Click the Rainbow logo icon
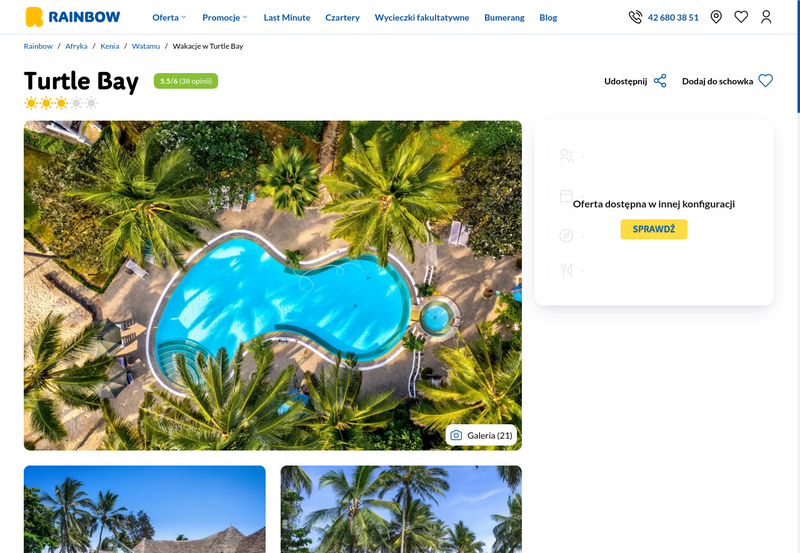This screenshot has height=553, width=800. tap(34, 17)
